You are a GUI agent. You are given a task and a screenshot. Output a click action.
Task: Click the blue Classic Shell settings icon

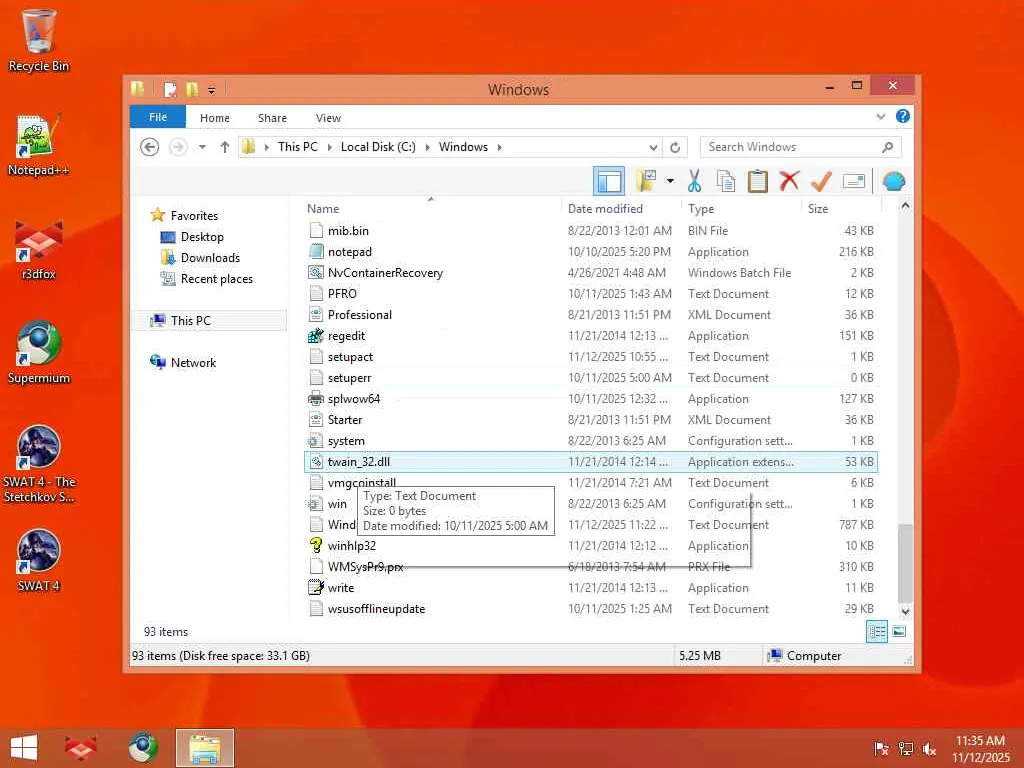tap(893, 181)
